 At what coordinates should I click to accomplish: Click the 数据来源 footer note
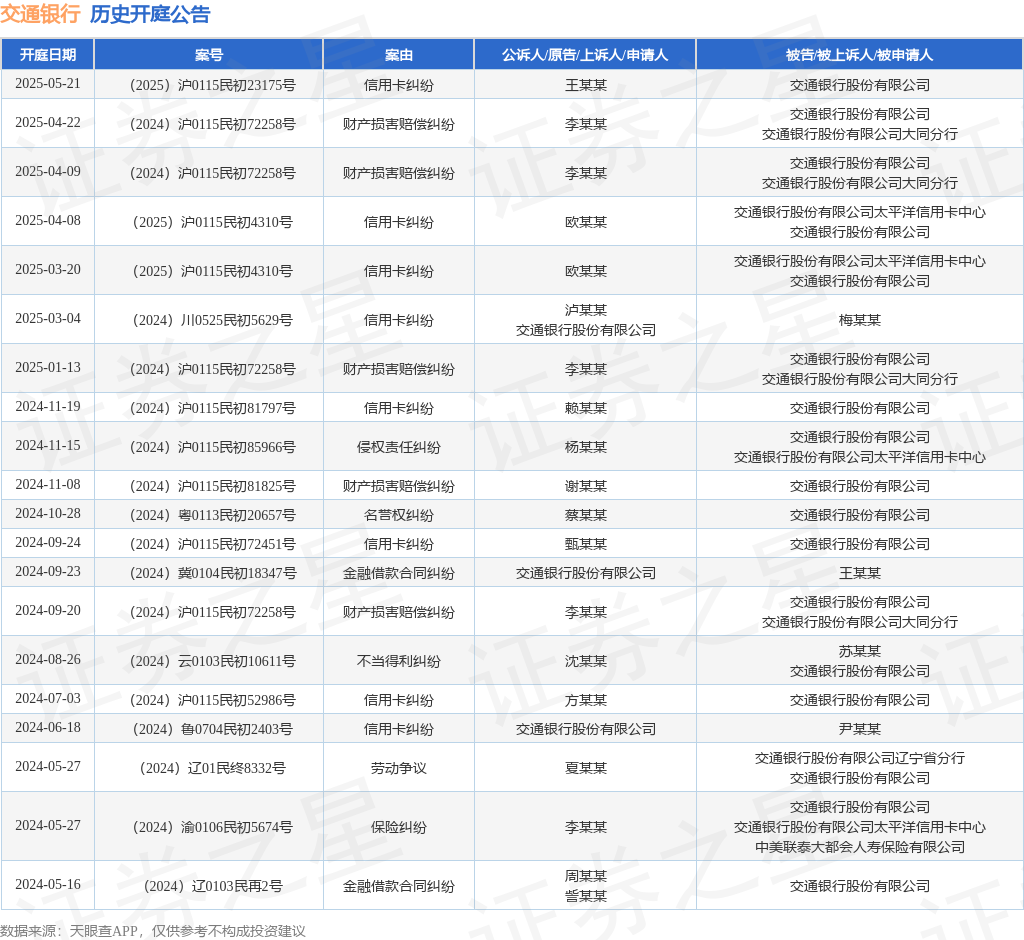(x=153, y=932)
